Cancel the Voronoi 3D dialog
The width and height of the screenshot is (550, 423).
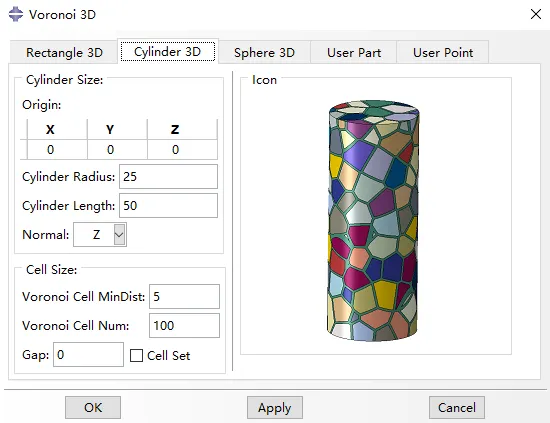pyautogui.click(x=457, y=408)
